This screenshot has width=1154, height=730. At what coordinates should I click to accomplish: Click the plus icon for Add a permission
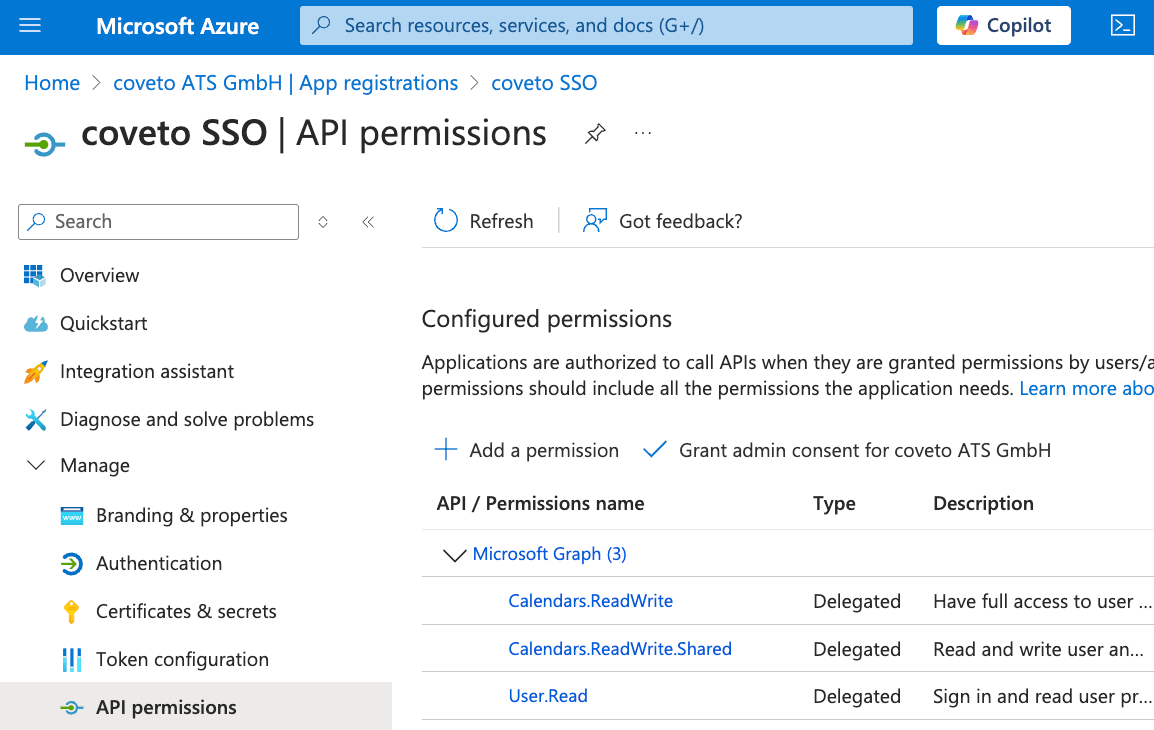(446, 450)
